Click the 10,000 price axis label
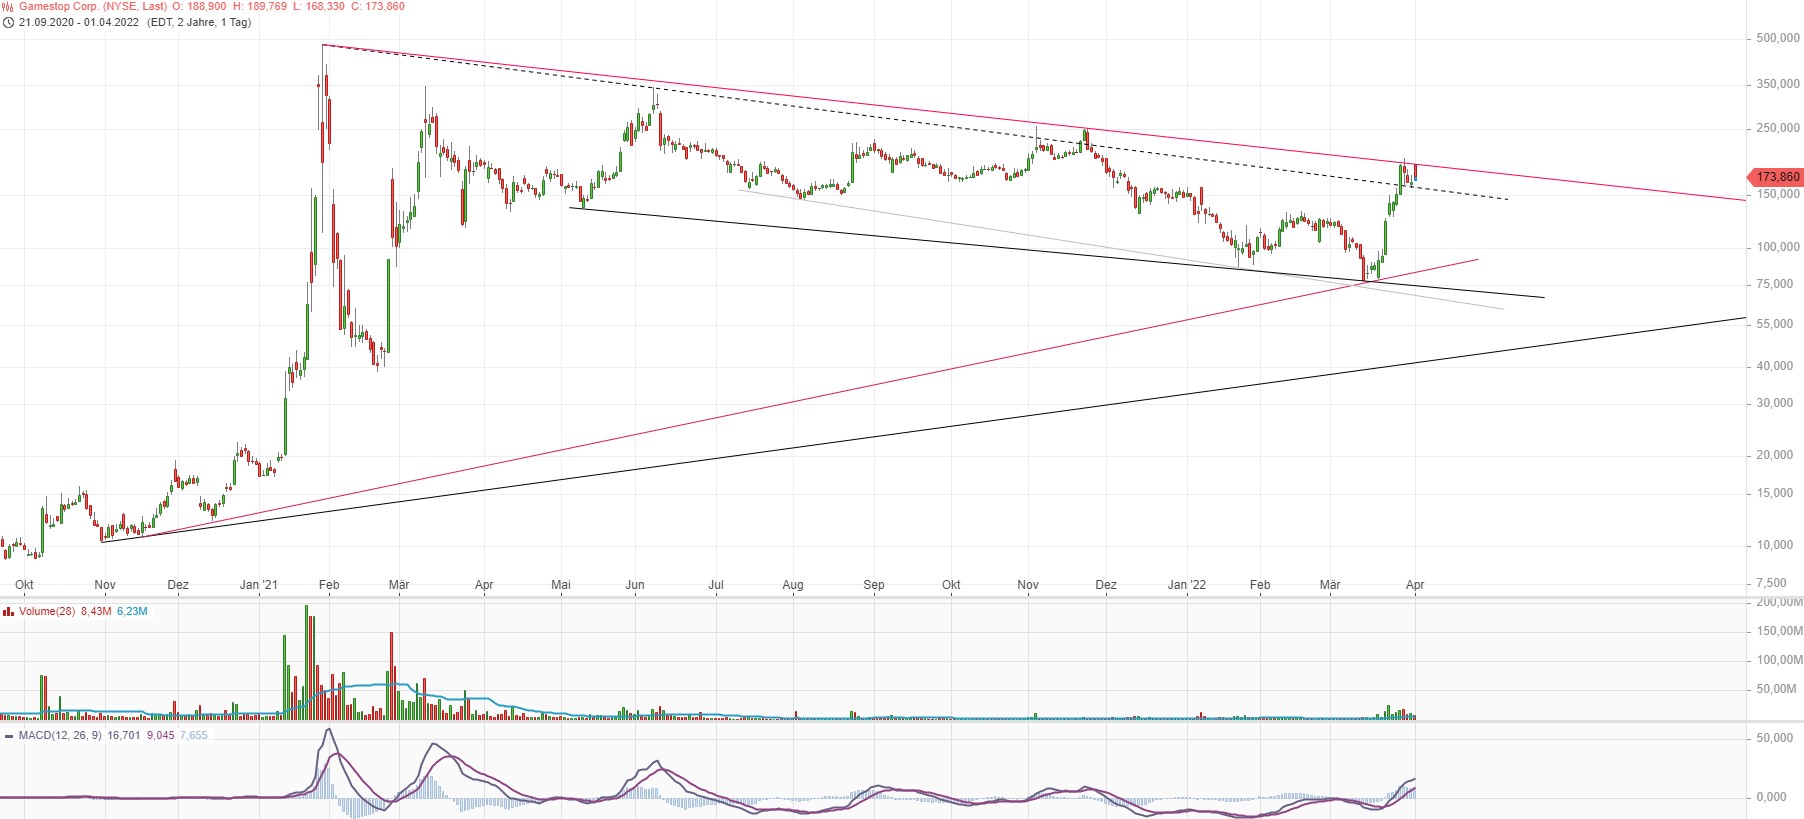 tap(1776, 545)
